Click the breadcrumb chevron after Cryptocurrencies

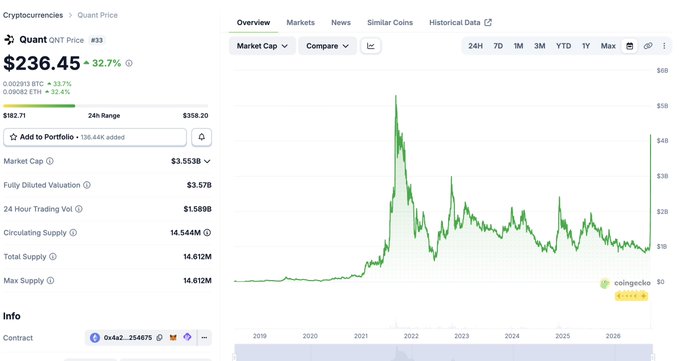pyautogui.click(x=70, y=15)
